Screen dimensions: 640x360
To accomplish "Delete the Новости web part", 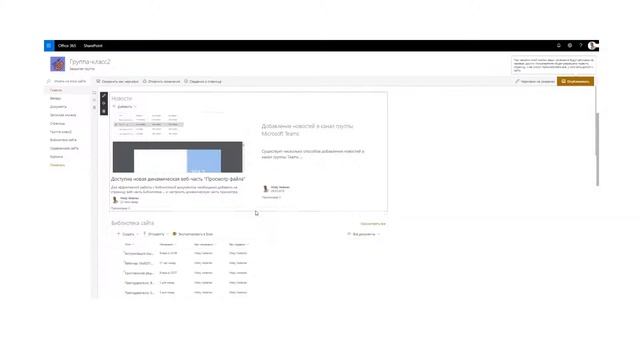I will (104, 111).
